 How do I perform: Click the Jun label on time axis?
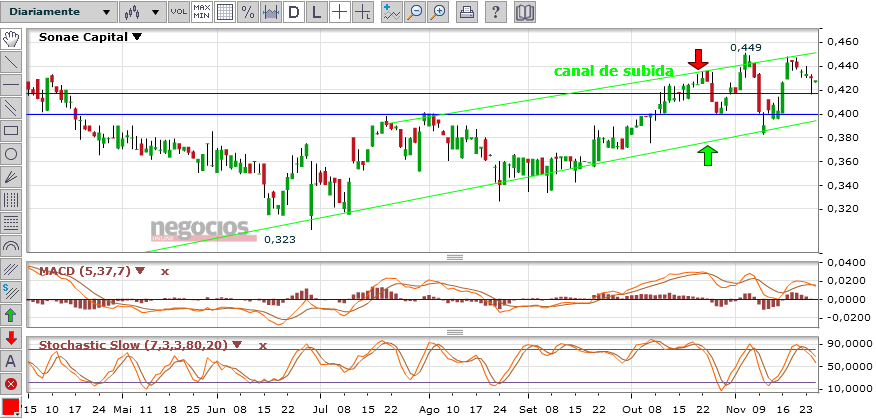tap(215, 408)
